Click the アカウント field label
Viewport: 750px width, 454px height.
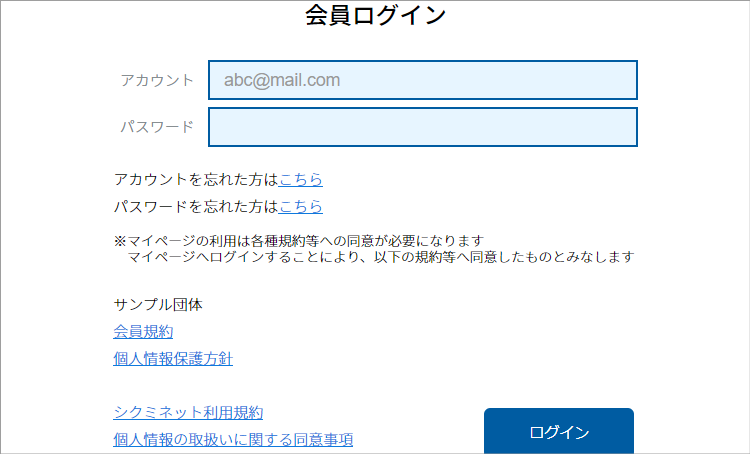tap(157, 80)
